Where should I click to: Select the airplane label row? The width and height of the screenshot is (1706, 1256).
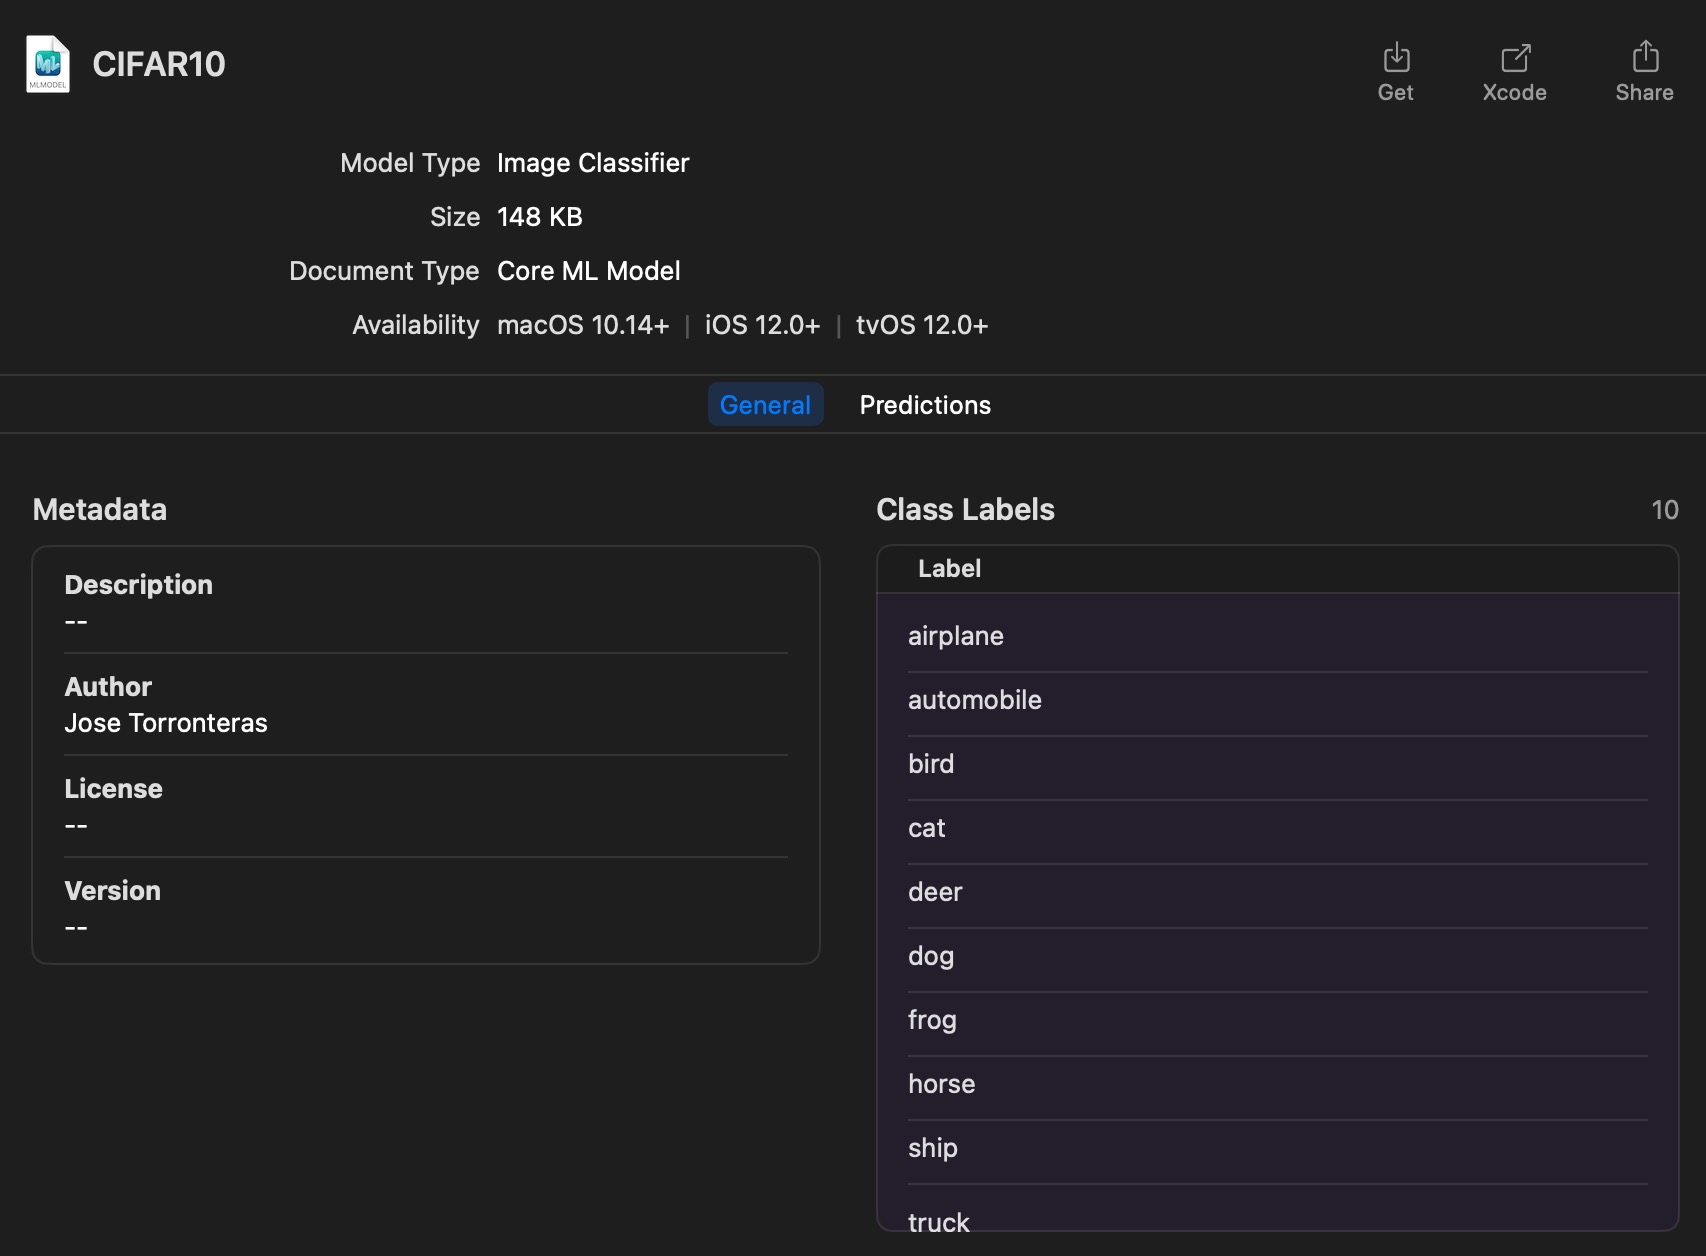[x=1277, y=636]
